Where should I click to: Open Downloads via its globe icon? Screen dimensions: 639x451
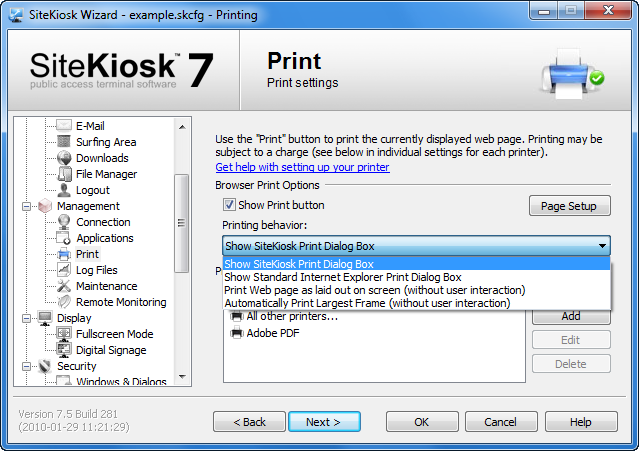pyautogui.click(x=64, y=158)
